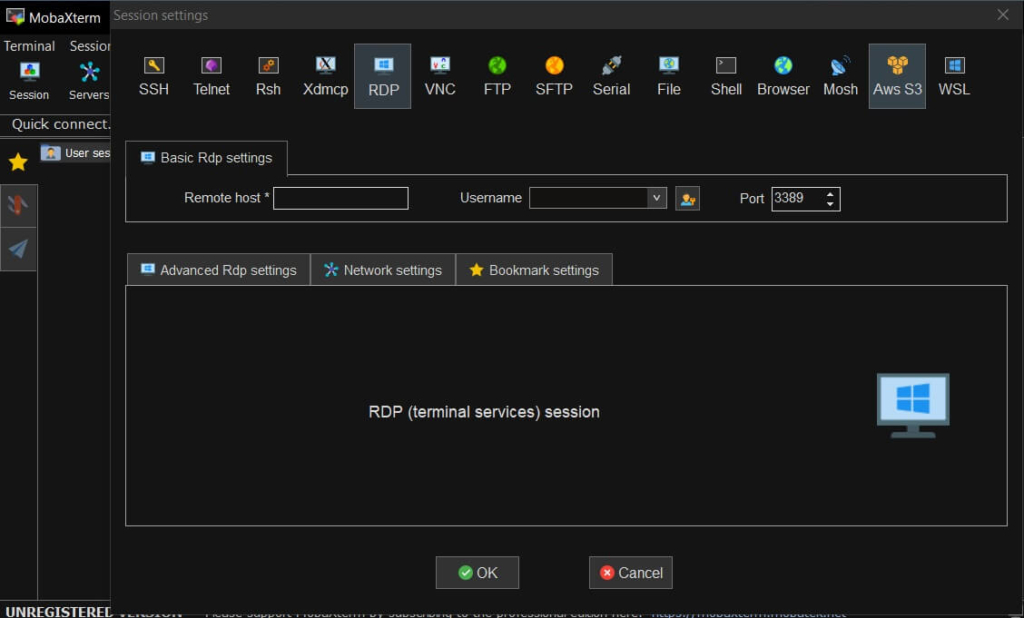Increase the Port number with up arrow
This screenshot has width=1024, height=618.
pos(829,194)
